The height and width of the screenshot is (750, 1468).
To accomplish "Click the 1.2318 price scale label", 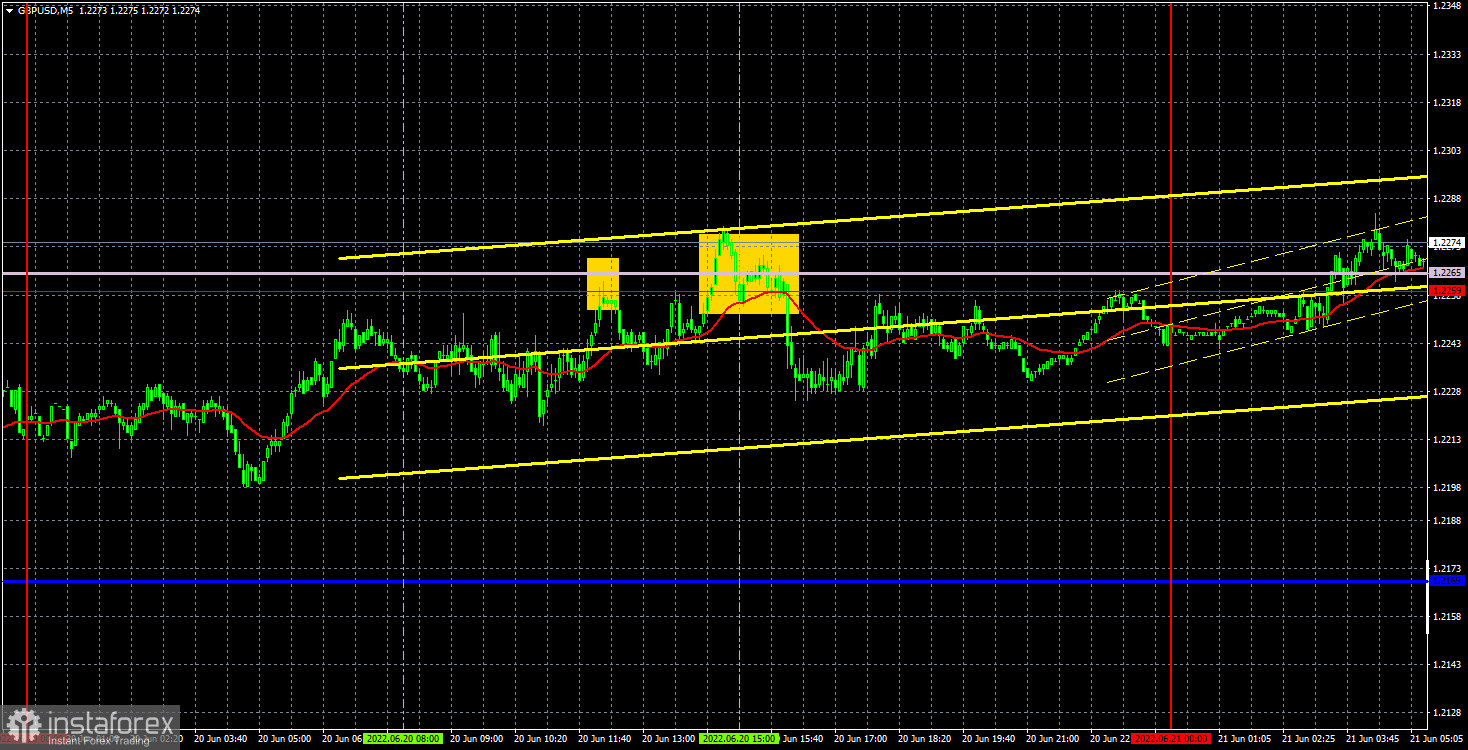I will tap(1447, 103).
